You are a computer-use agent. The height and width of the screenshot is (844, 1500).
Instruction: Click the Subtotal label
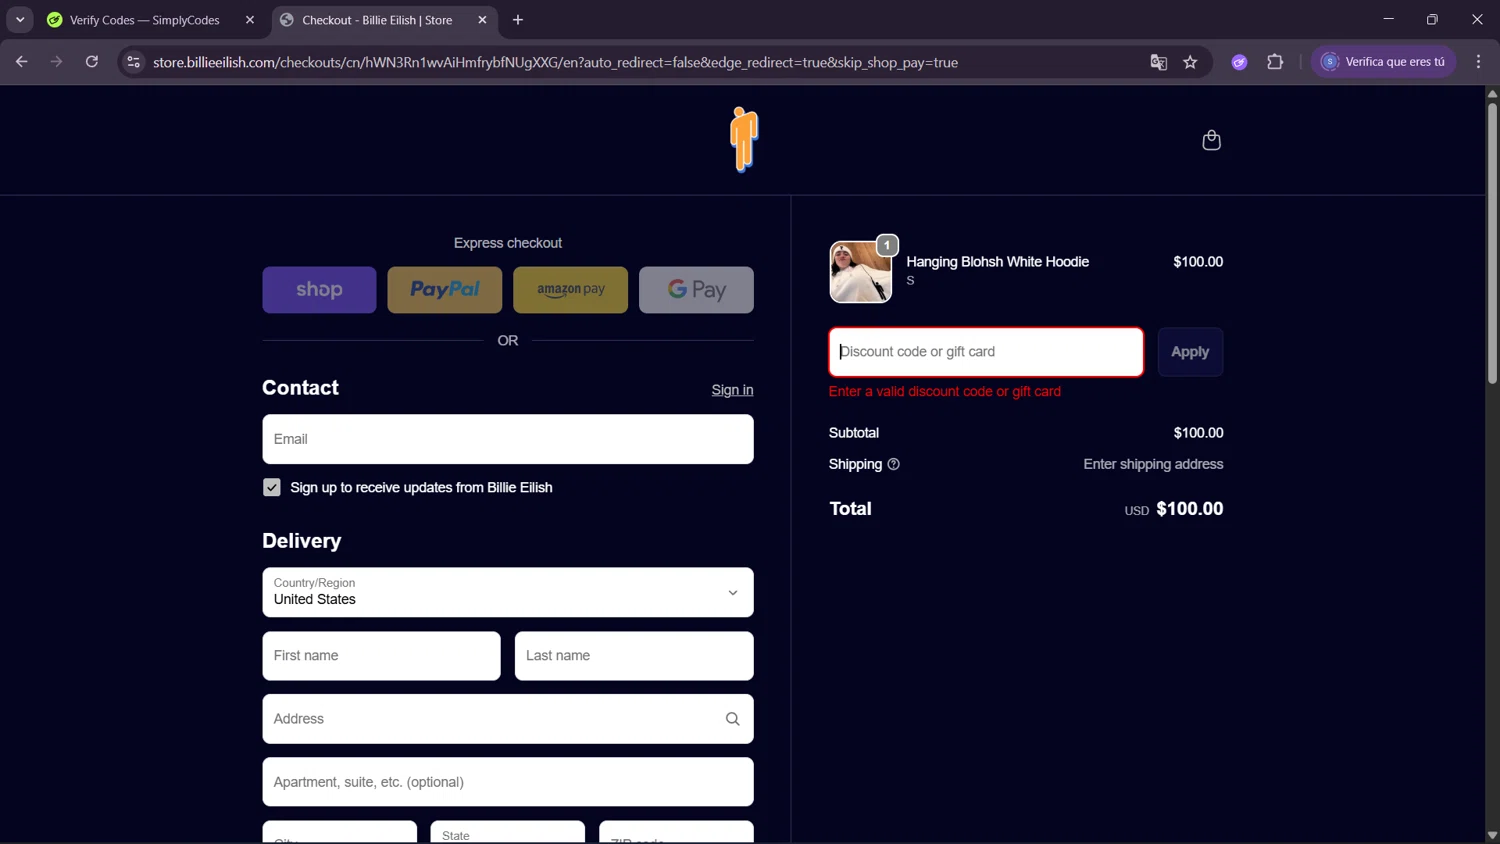pyautogui.click(x=854, y=433)
